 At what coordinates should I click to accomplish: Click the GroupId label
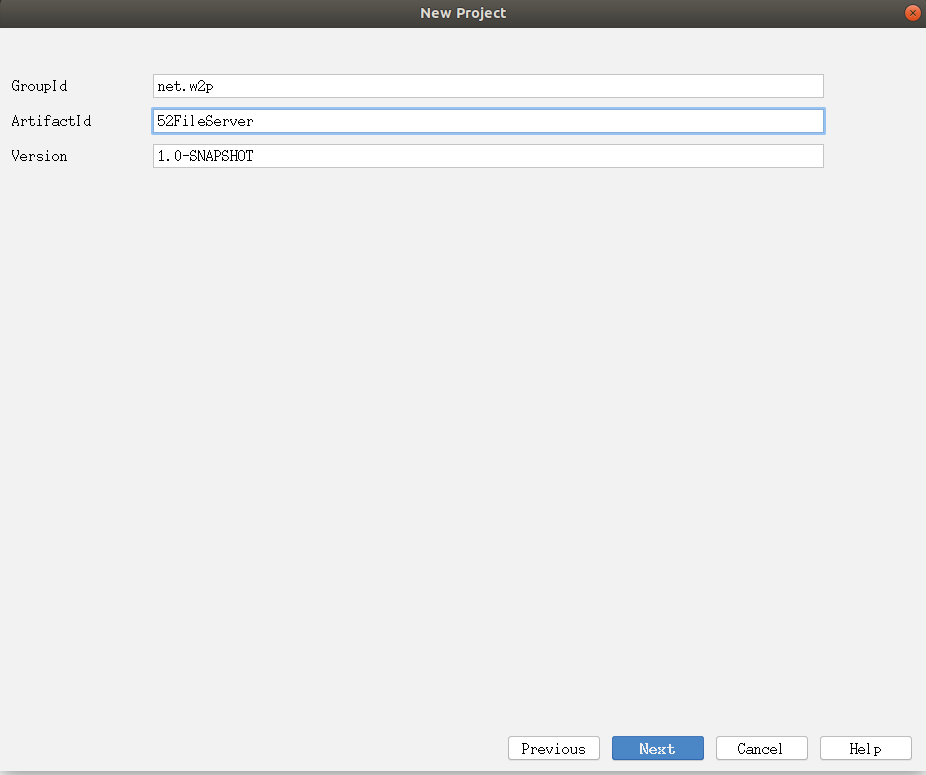(38, 86)
